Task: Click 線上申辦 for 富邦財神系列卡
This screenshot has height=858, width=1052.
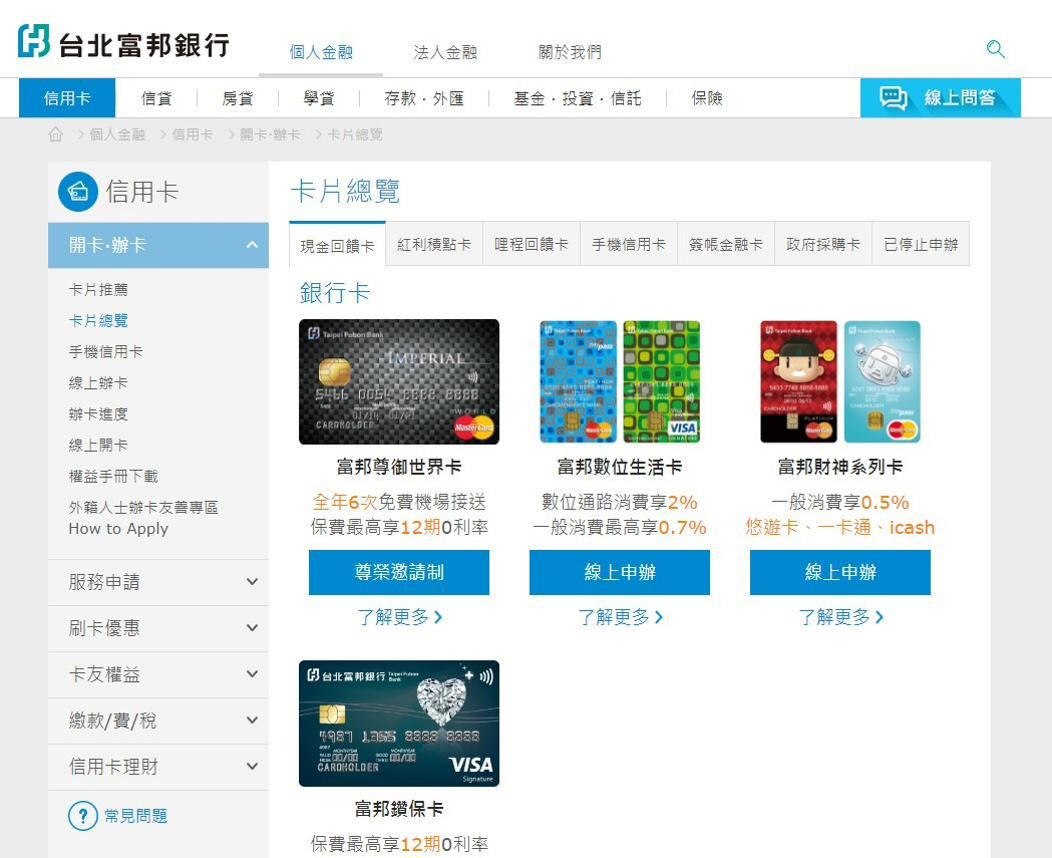Action: click(x=840, y=572)
